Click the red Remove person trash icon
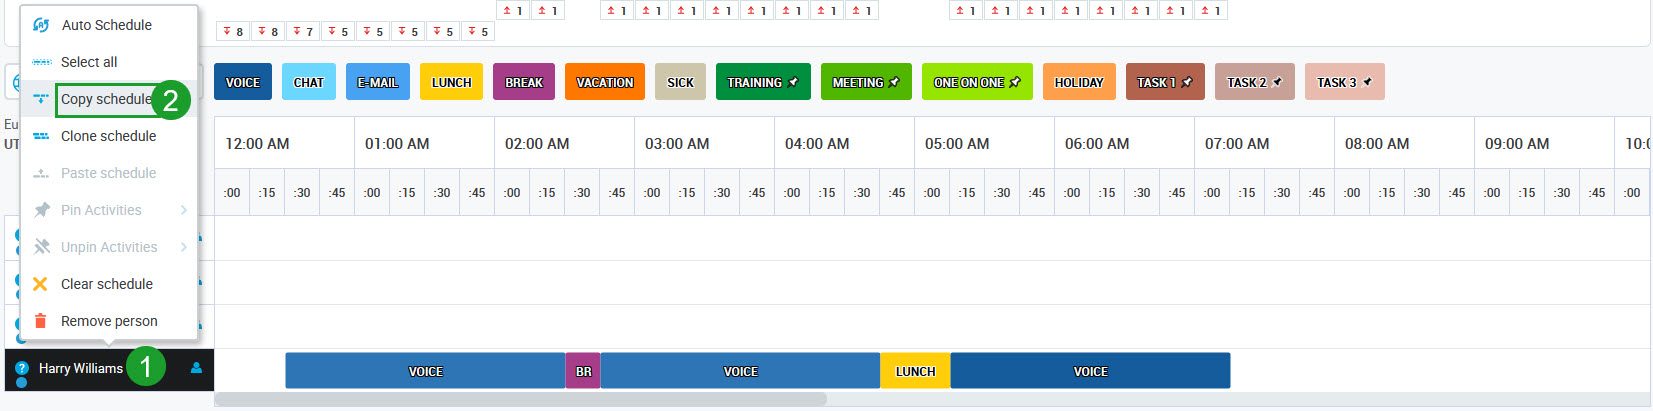Image resolution: width=1653 pixels, height=411 pixels. pyautogui.click(x=41, y=321)
